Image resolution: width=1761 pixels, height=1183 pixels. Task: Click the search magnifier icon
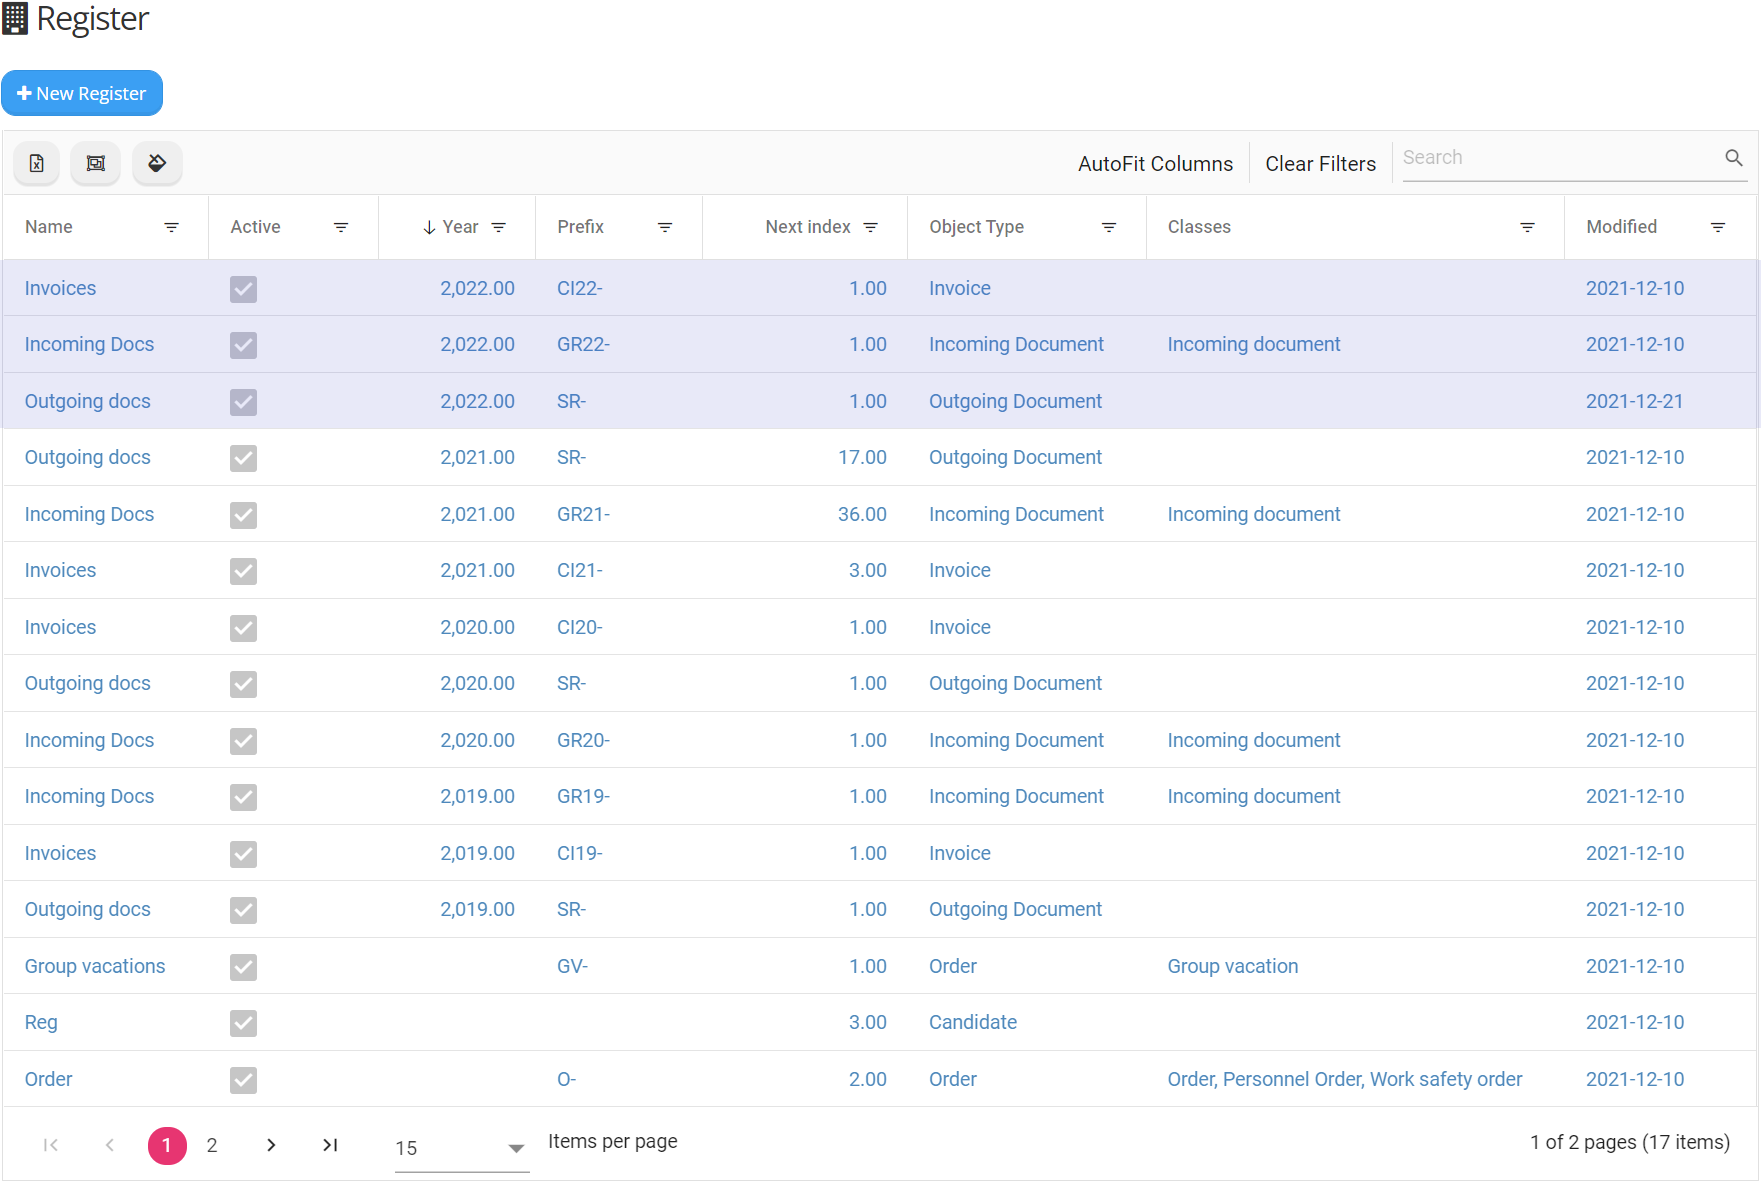pos(1733,157)
